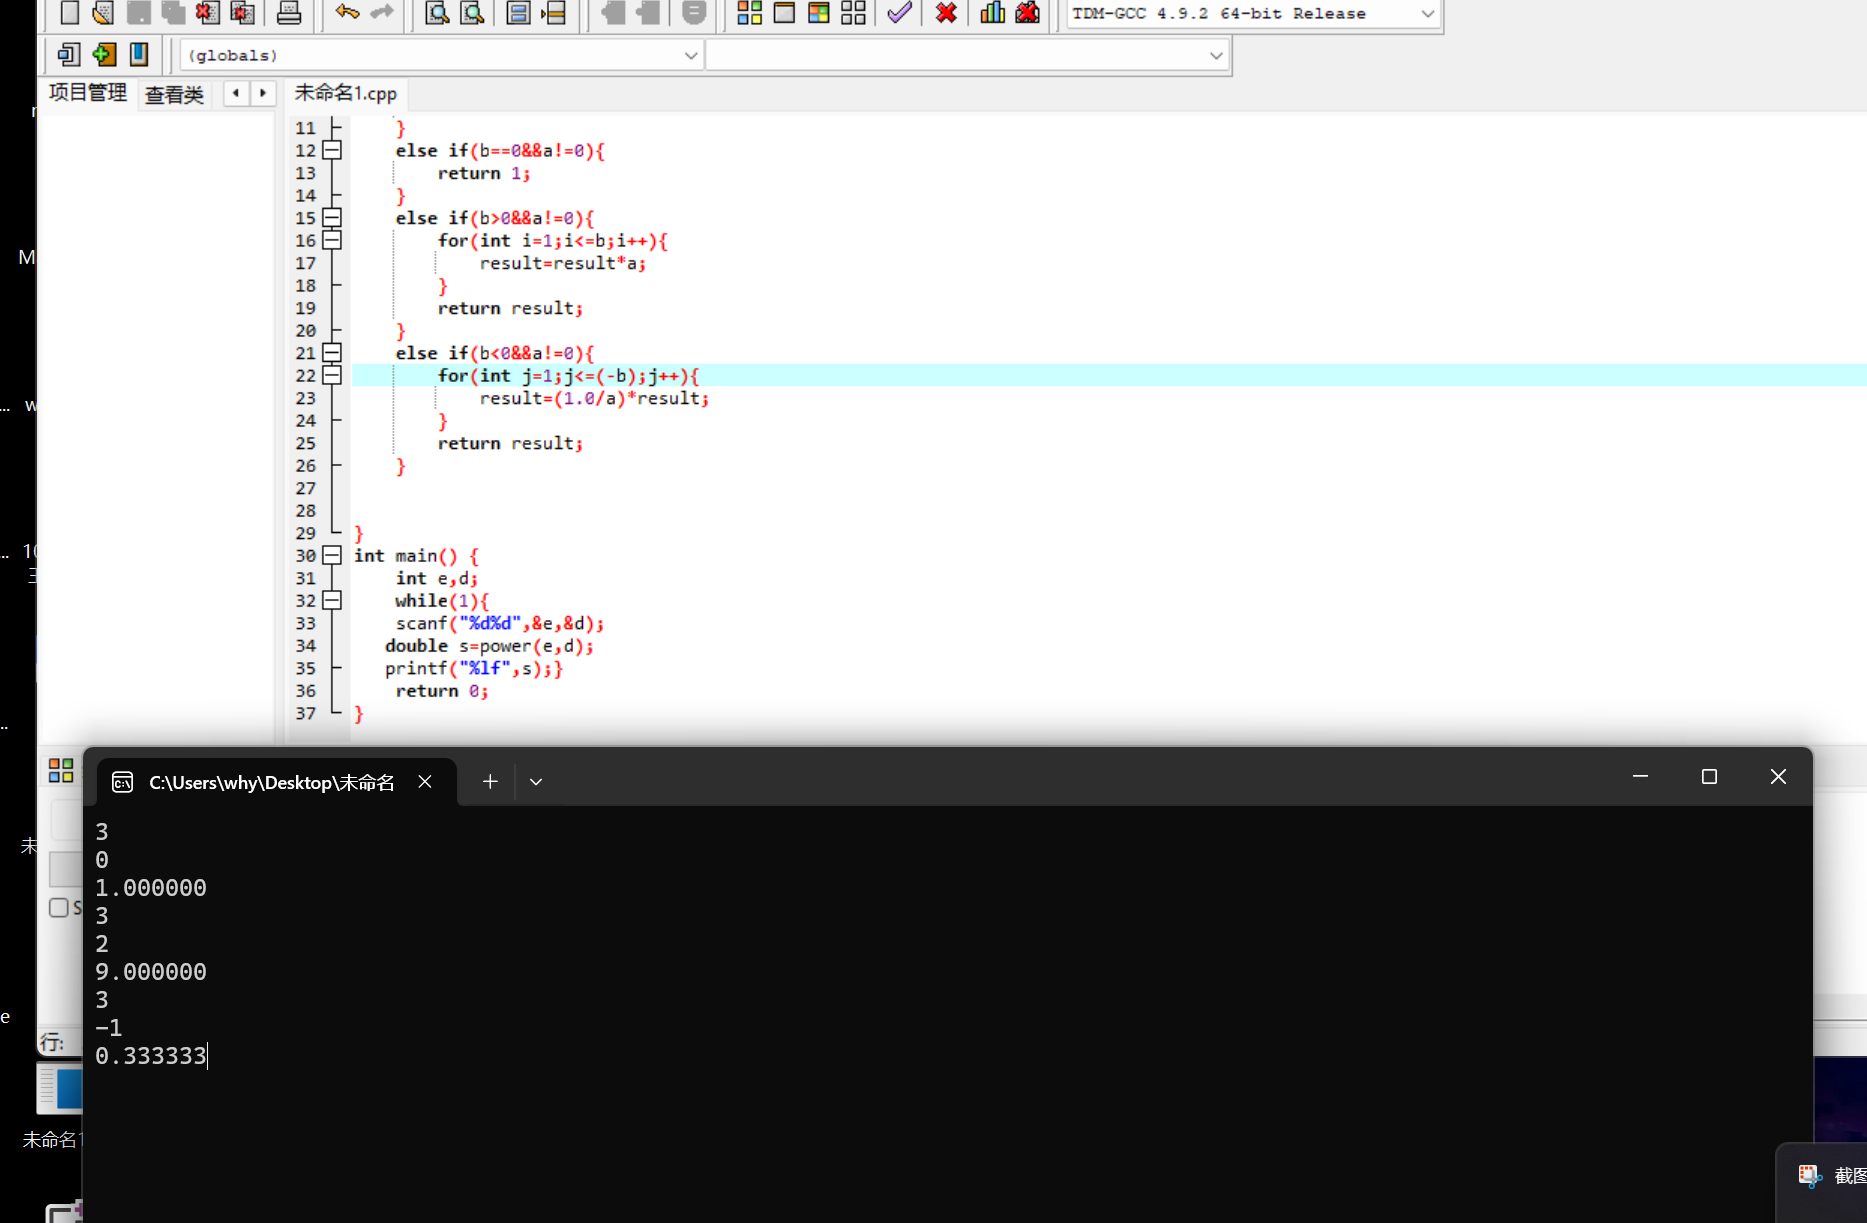This screenshot has width=1867, height=1223.
Task: Click the screenshot tool icon at bottom right
Action: coord(1810,1176)
